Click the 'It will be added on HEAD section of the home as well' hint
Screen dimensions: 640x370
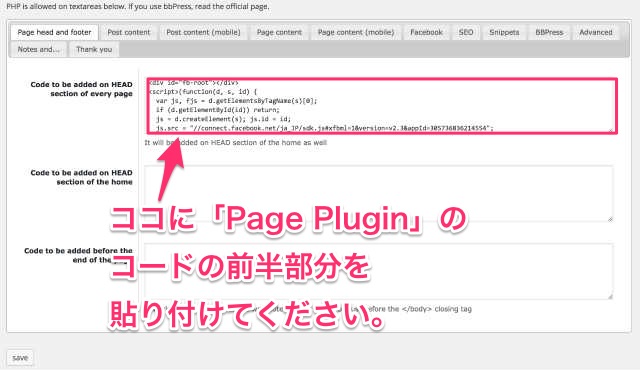[236, 143]
